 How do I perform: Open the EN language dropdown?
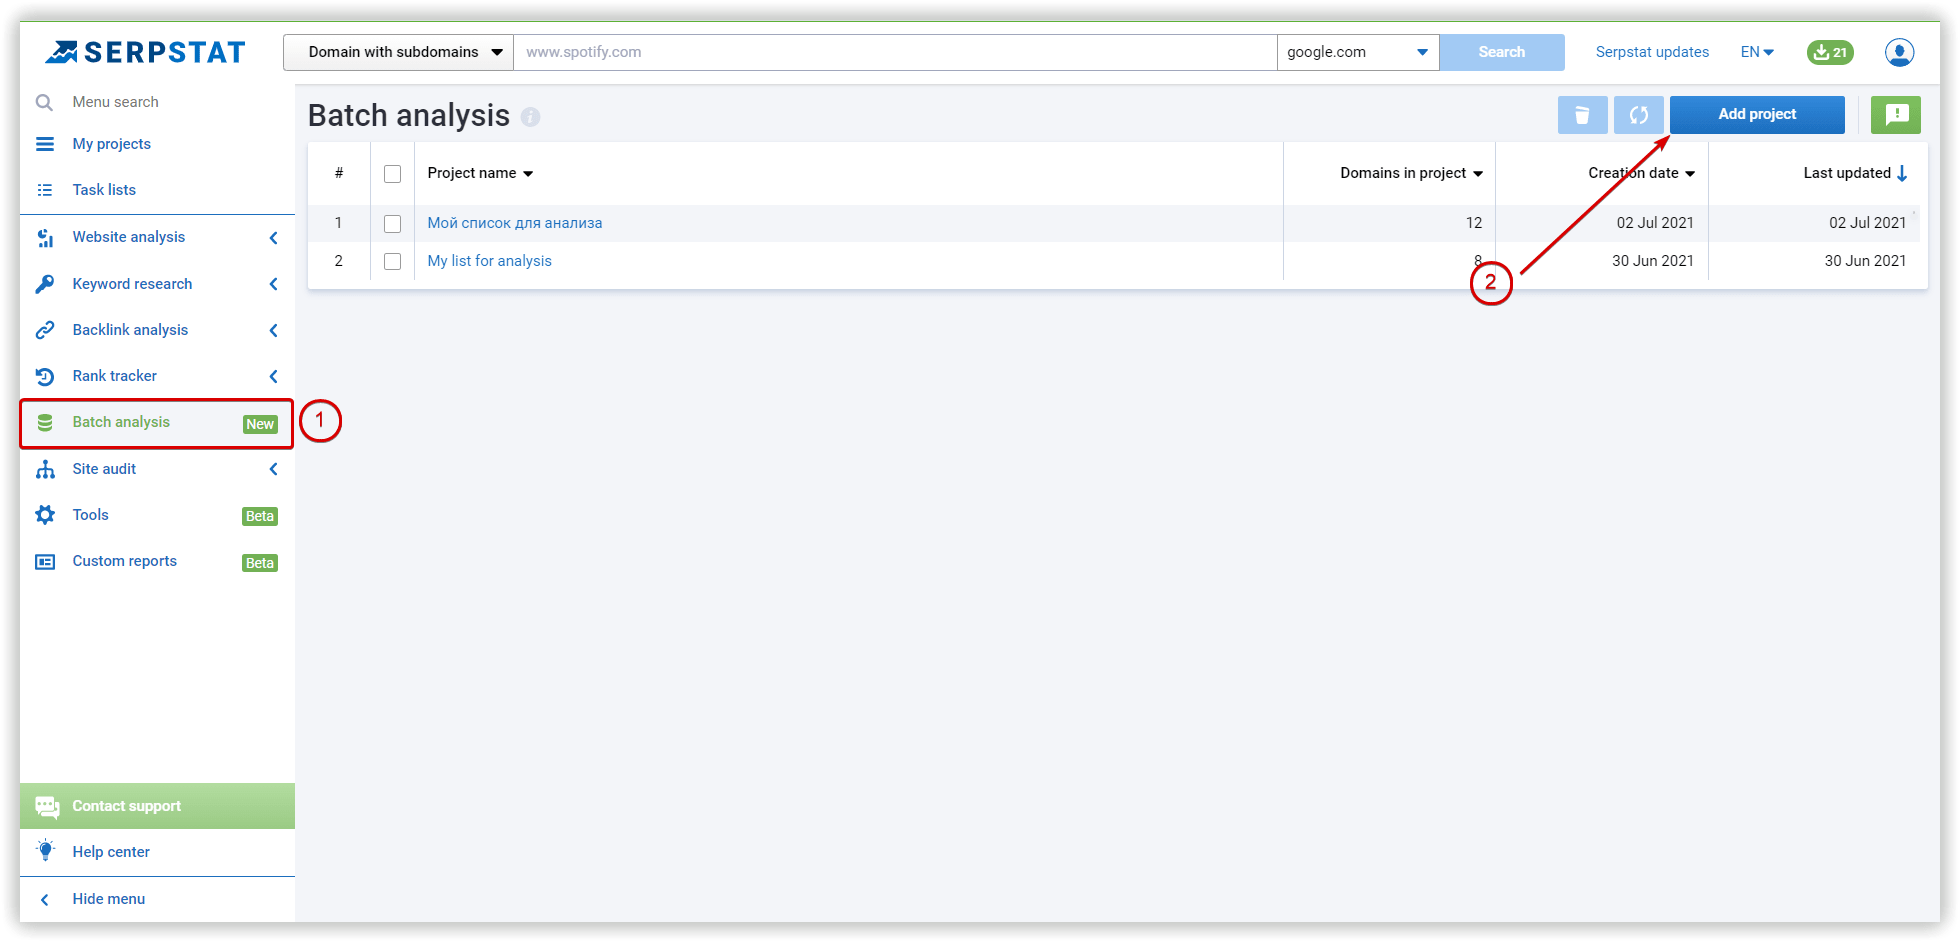point(1757,52)
